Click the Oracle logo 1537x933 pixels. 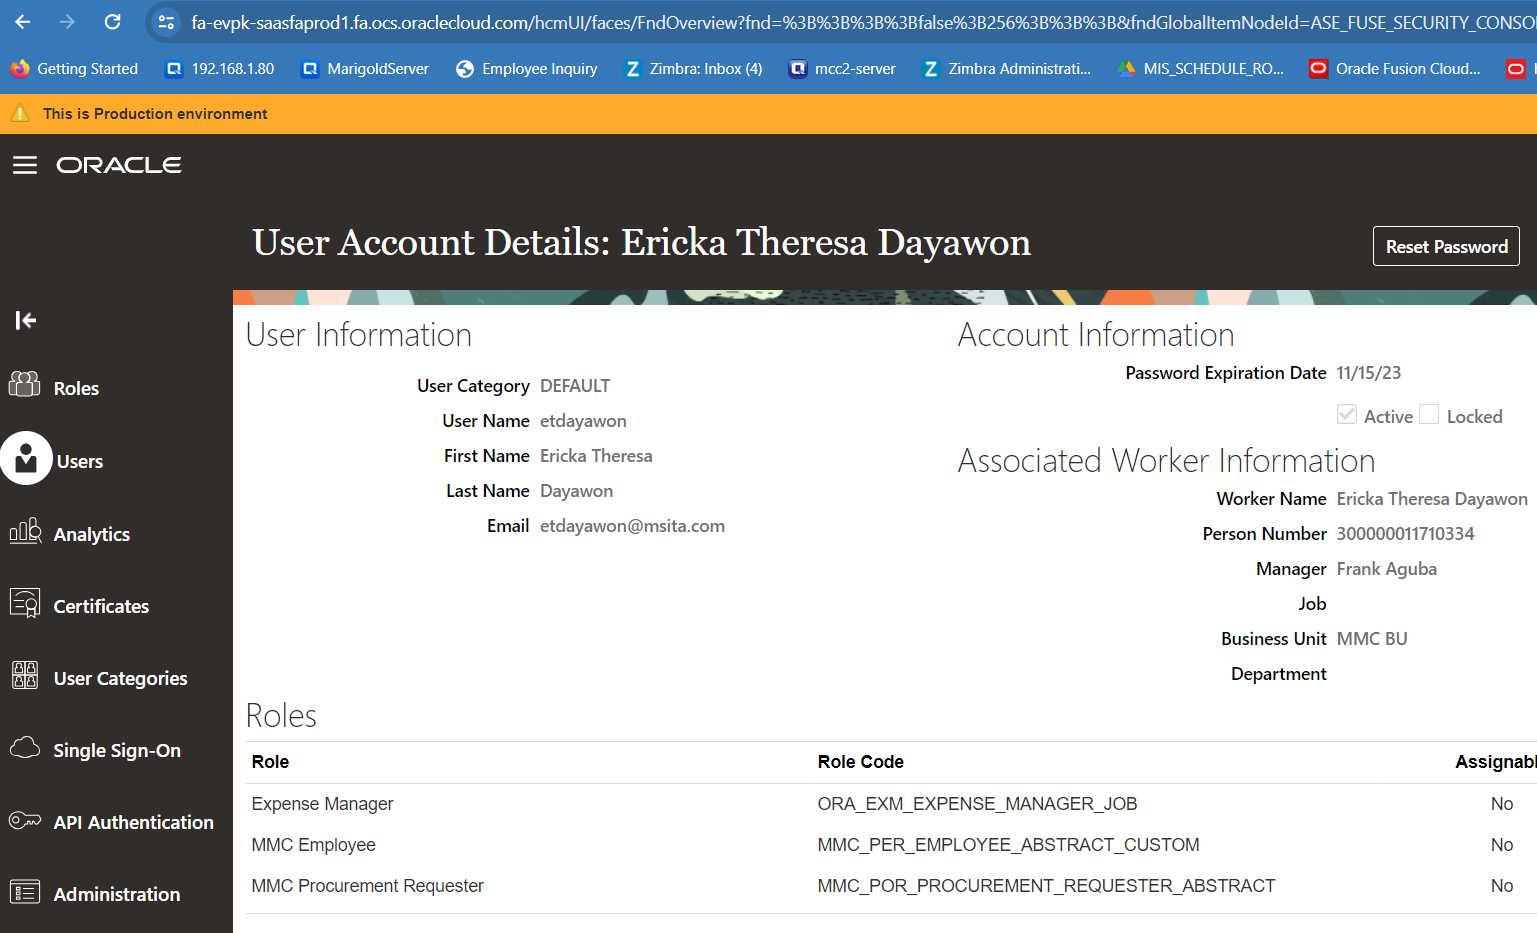point(119,165)
